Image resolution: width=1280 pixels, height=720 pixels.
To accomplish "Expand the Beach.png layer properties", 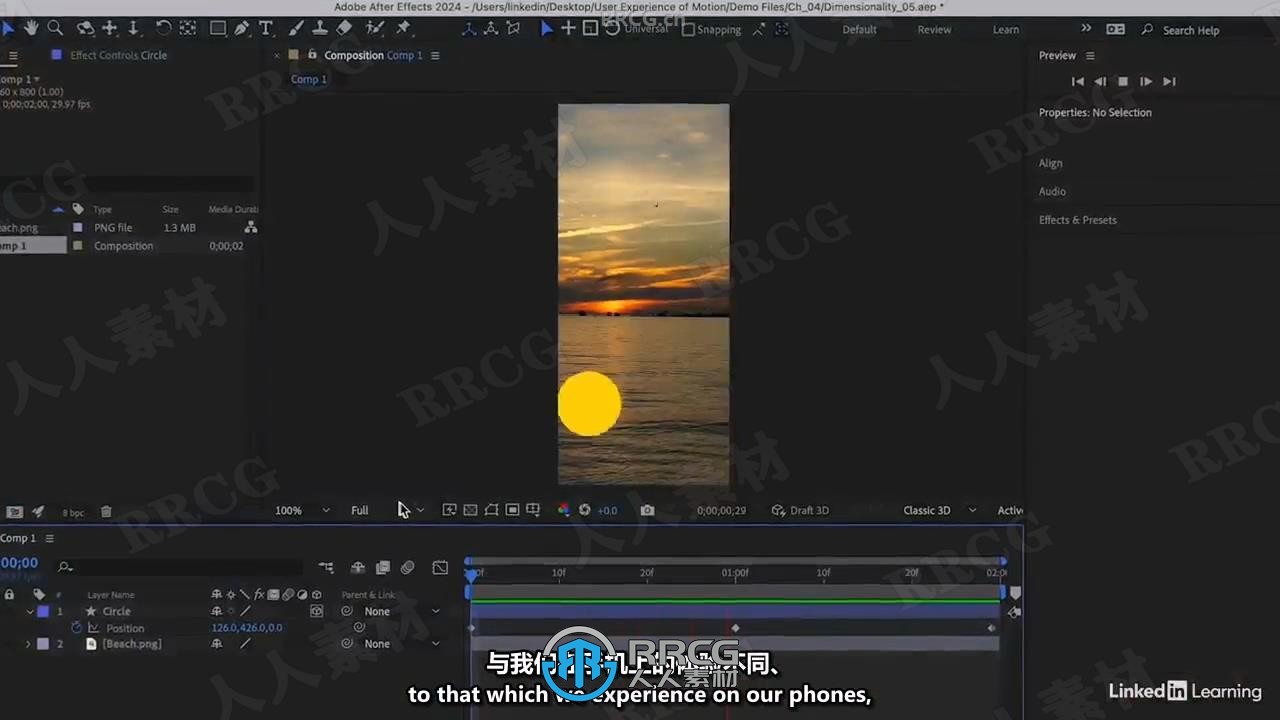I will [28, 644].
